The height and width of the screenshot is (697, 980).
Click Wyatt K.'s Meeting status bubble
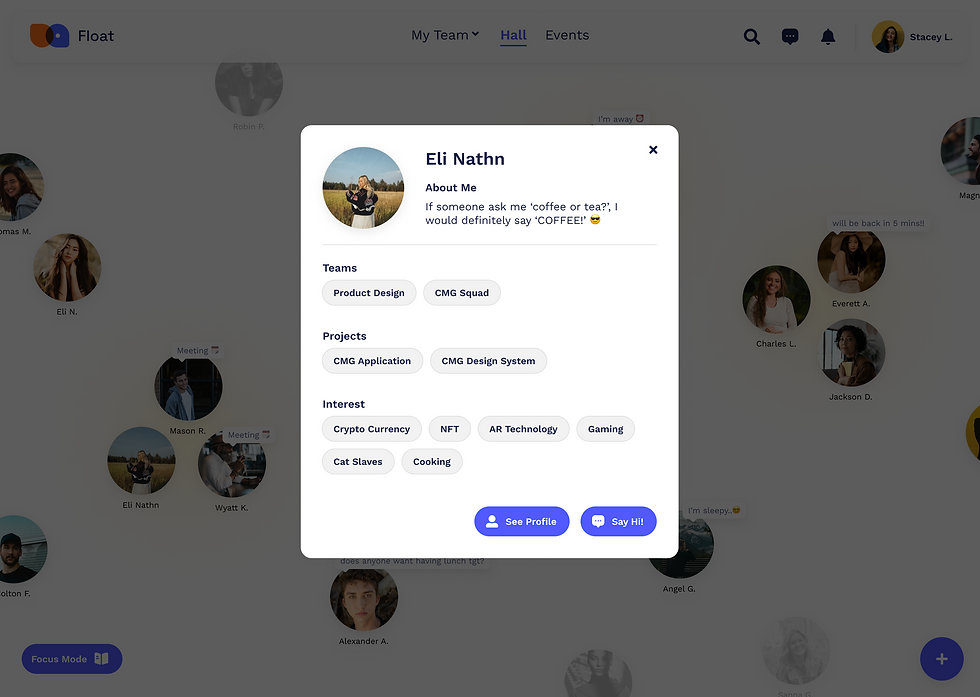click(249, 434)
